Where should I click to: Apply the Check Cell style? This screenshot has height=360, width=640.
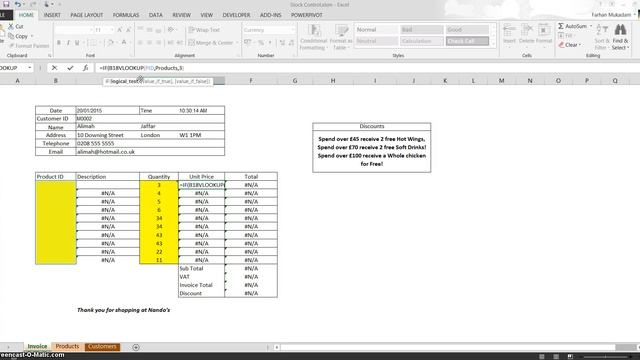tap(467, 41)
